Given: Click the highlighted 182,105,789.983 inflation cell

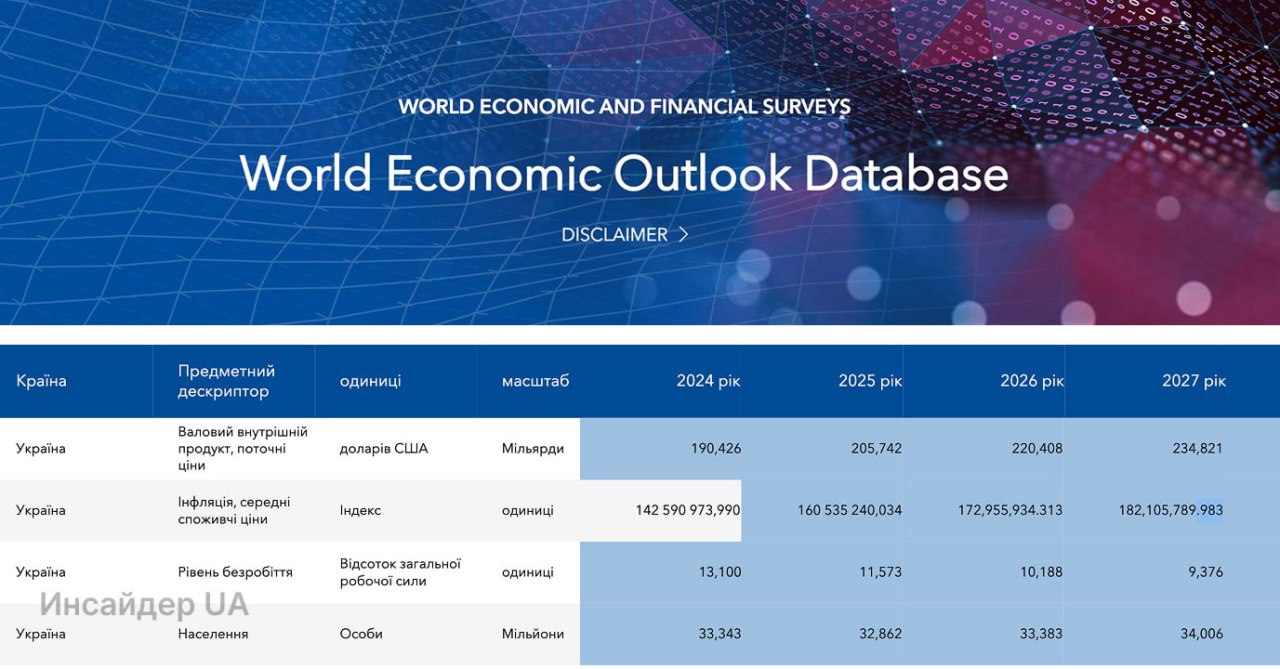Looking at the screenshot, I should (x=1170, y=511).
